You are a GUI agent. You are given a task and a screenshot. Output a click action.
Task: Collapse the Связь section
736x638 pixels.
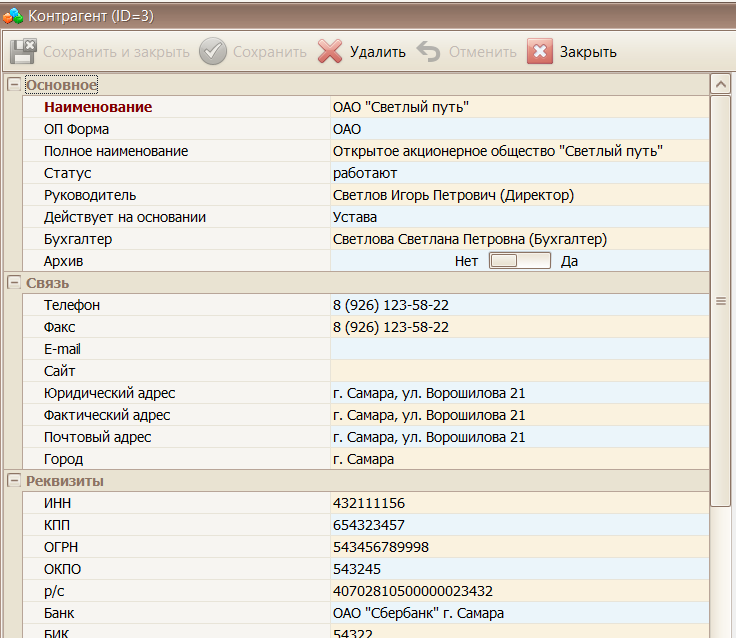(x=13, y=283)
